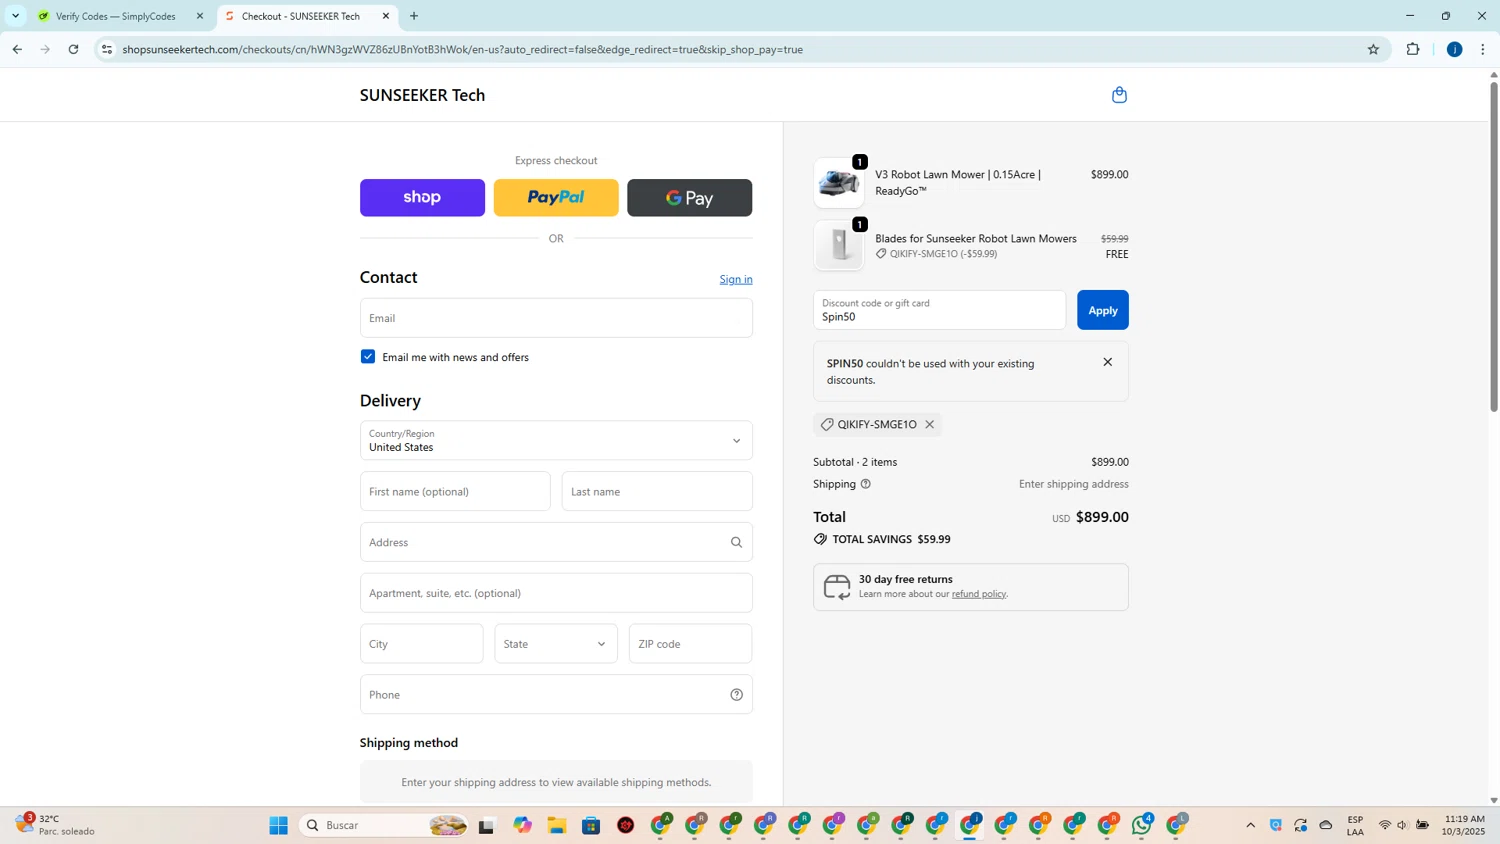Image resolution: width=1500 pixels, height=844 pixels.
Task: Click the ZIP code field
Action: [691, 644]
